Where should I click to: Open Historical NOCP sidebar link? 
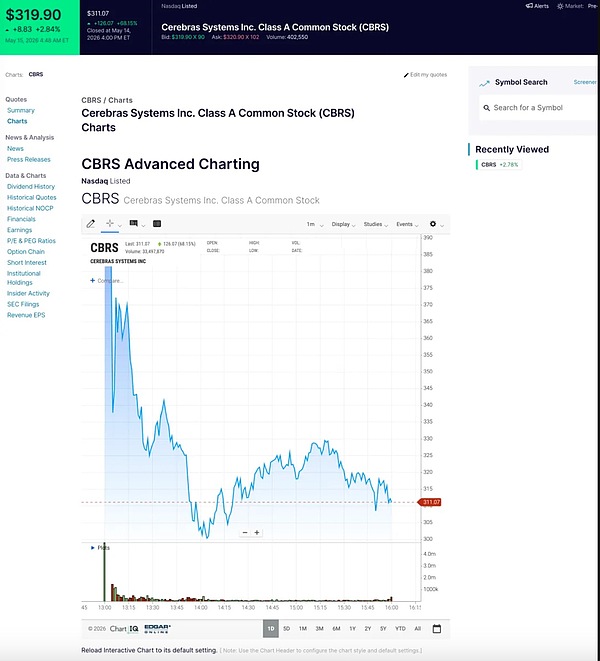30,208
